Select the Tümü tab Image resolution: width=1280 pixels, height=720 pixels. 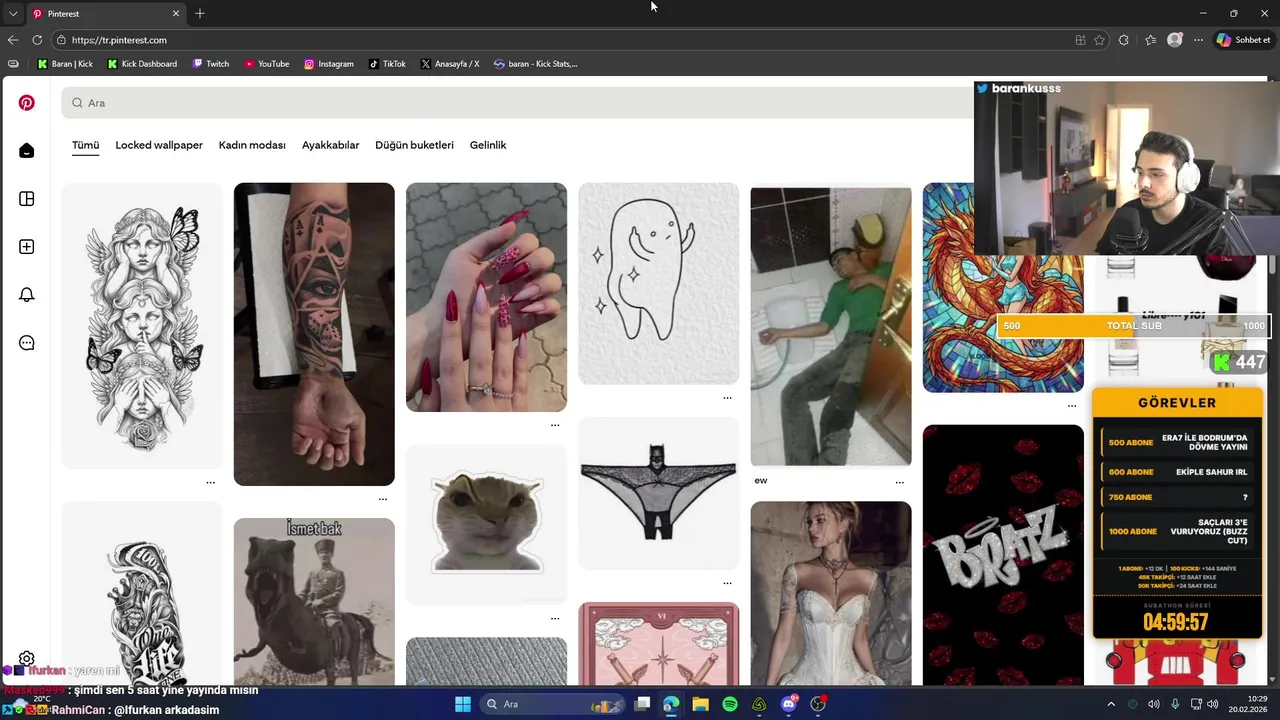click(85, 145)
